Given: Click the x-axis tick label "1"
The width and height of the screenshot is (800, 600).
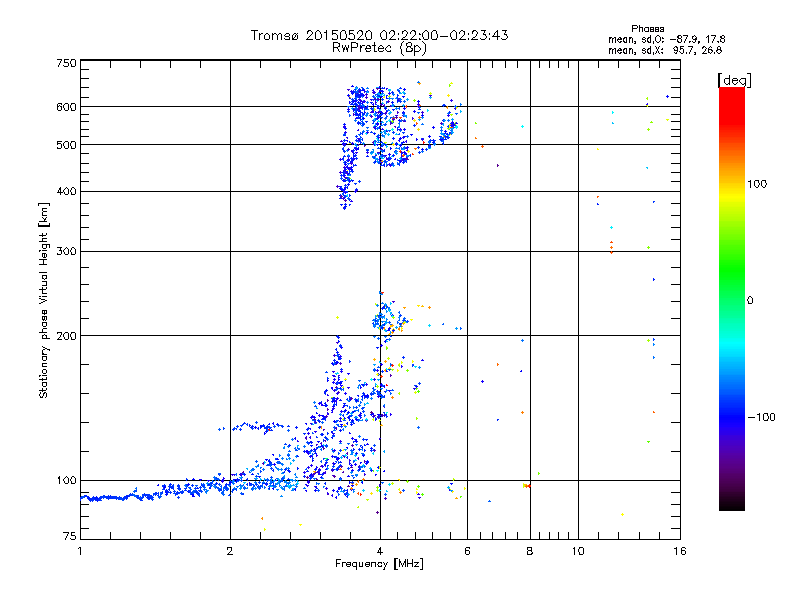Looking at the screenshot, I should point(80,551).
